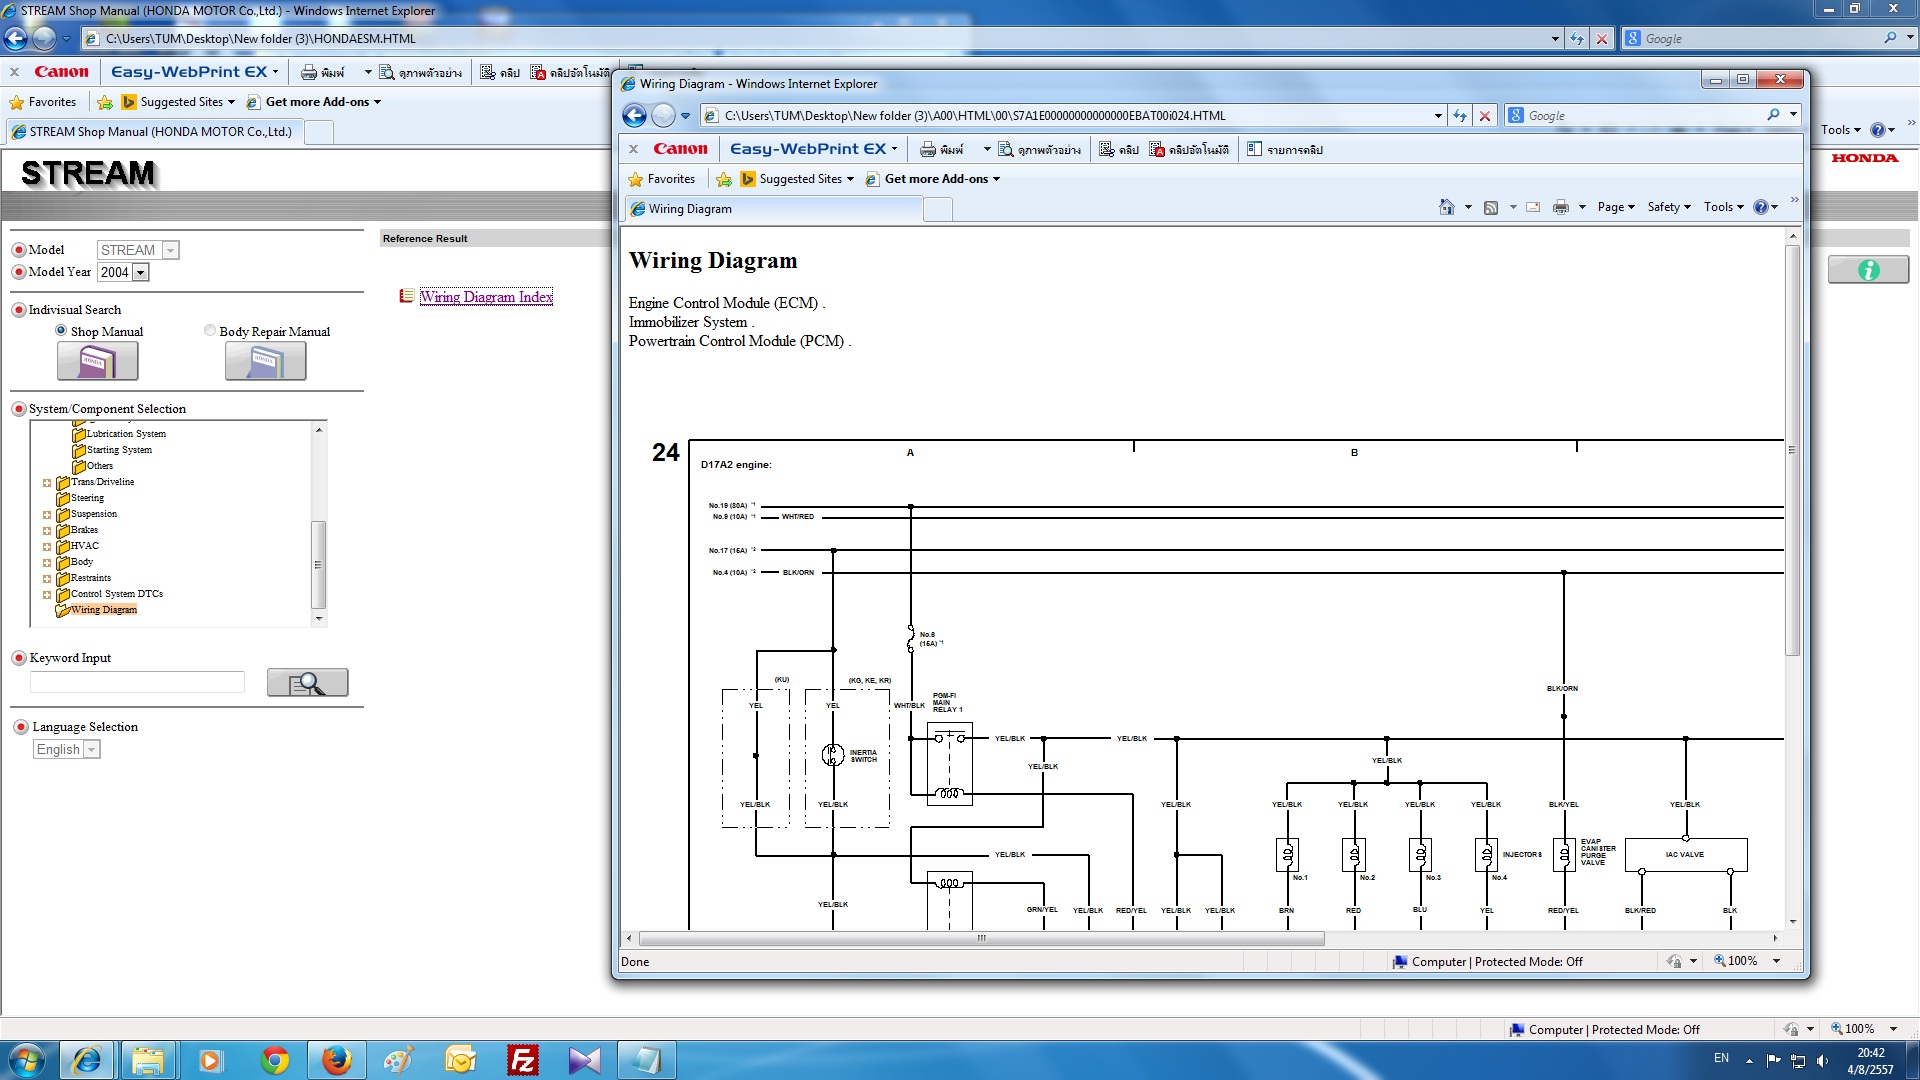1920x1080 pixels.
Task: Select the Model radio option
Action: tap(19, 250)
